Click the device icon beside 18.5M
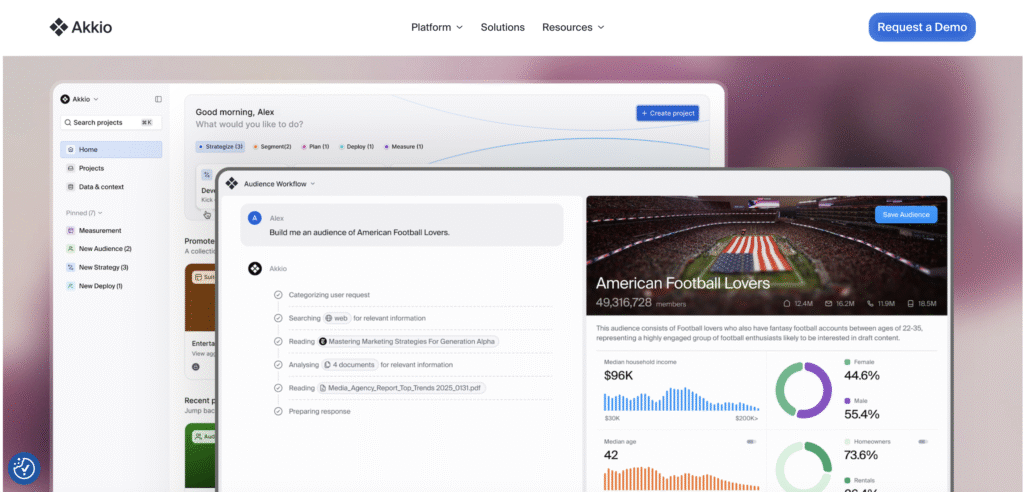Viewport: 1024px width, 492px height. [x=911, y=304]
